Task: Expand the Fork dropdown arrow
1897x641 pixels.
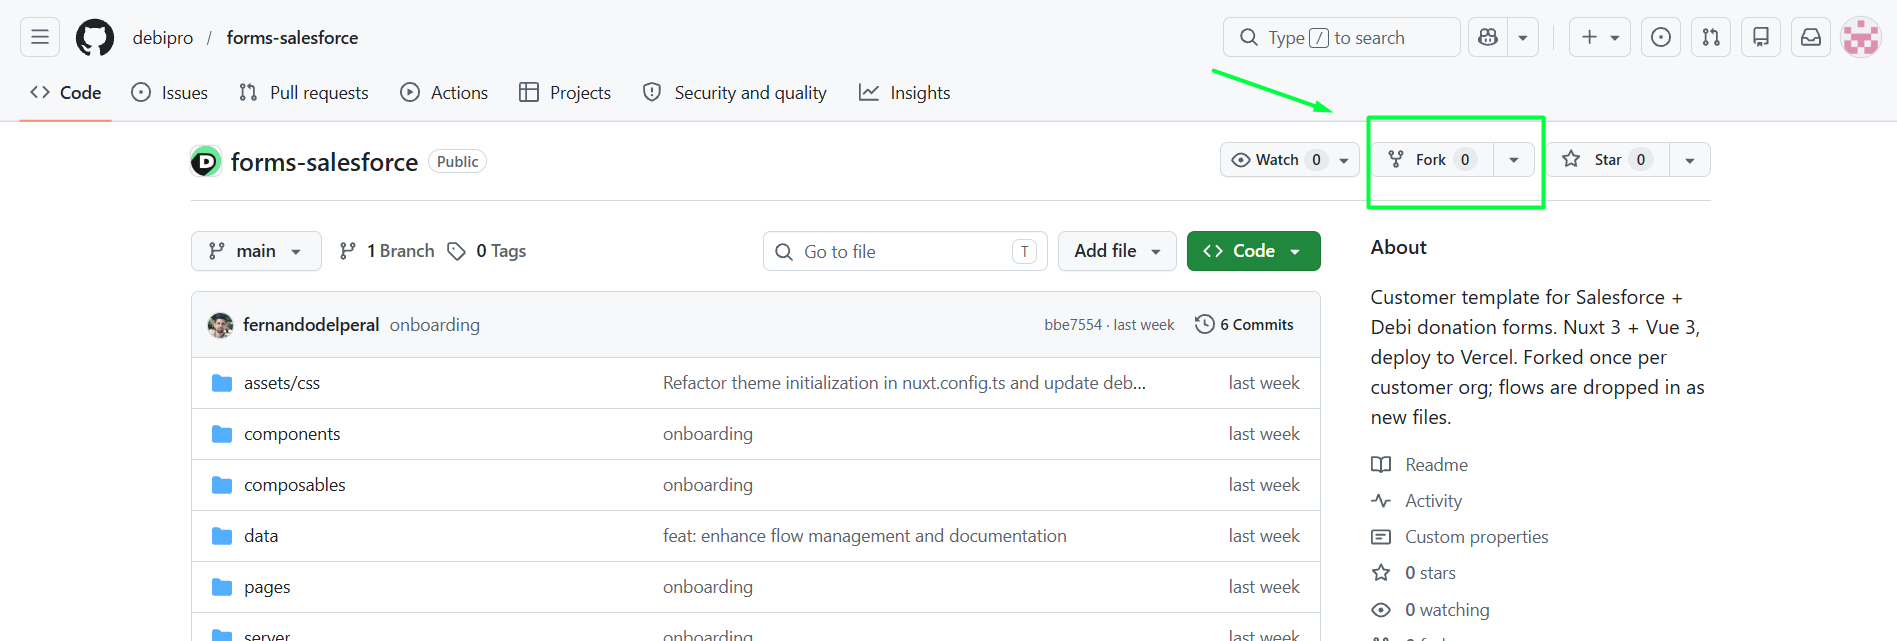Action: tap(1514, 160)
